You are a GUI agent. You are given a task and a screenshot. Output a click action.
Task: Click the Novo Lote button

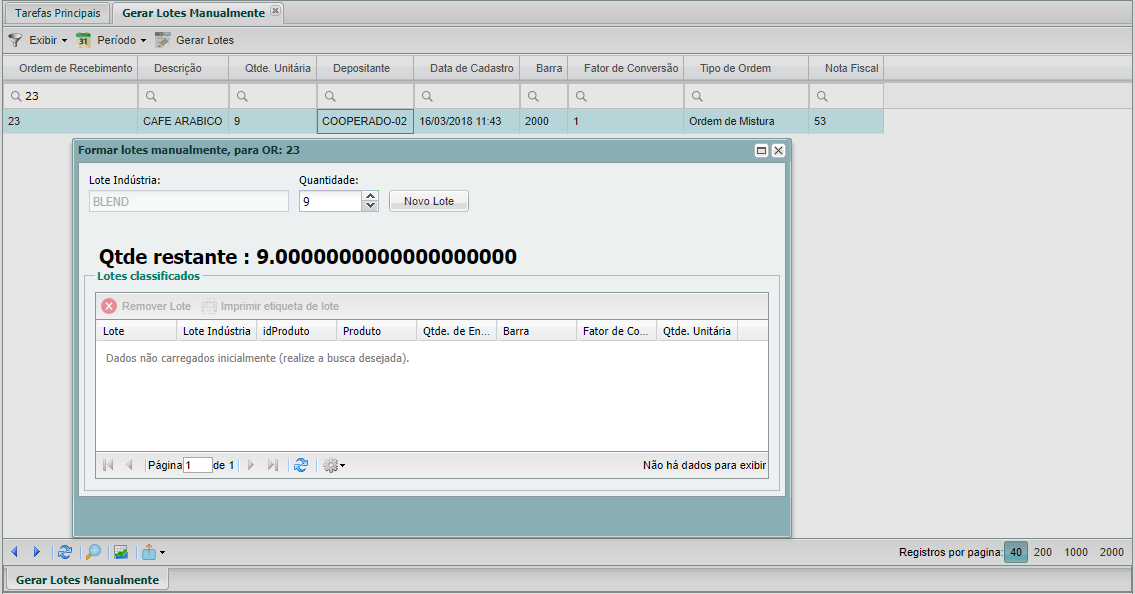(x=429, y=201)
